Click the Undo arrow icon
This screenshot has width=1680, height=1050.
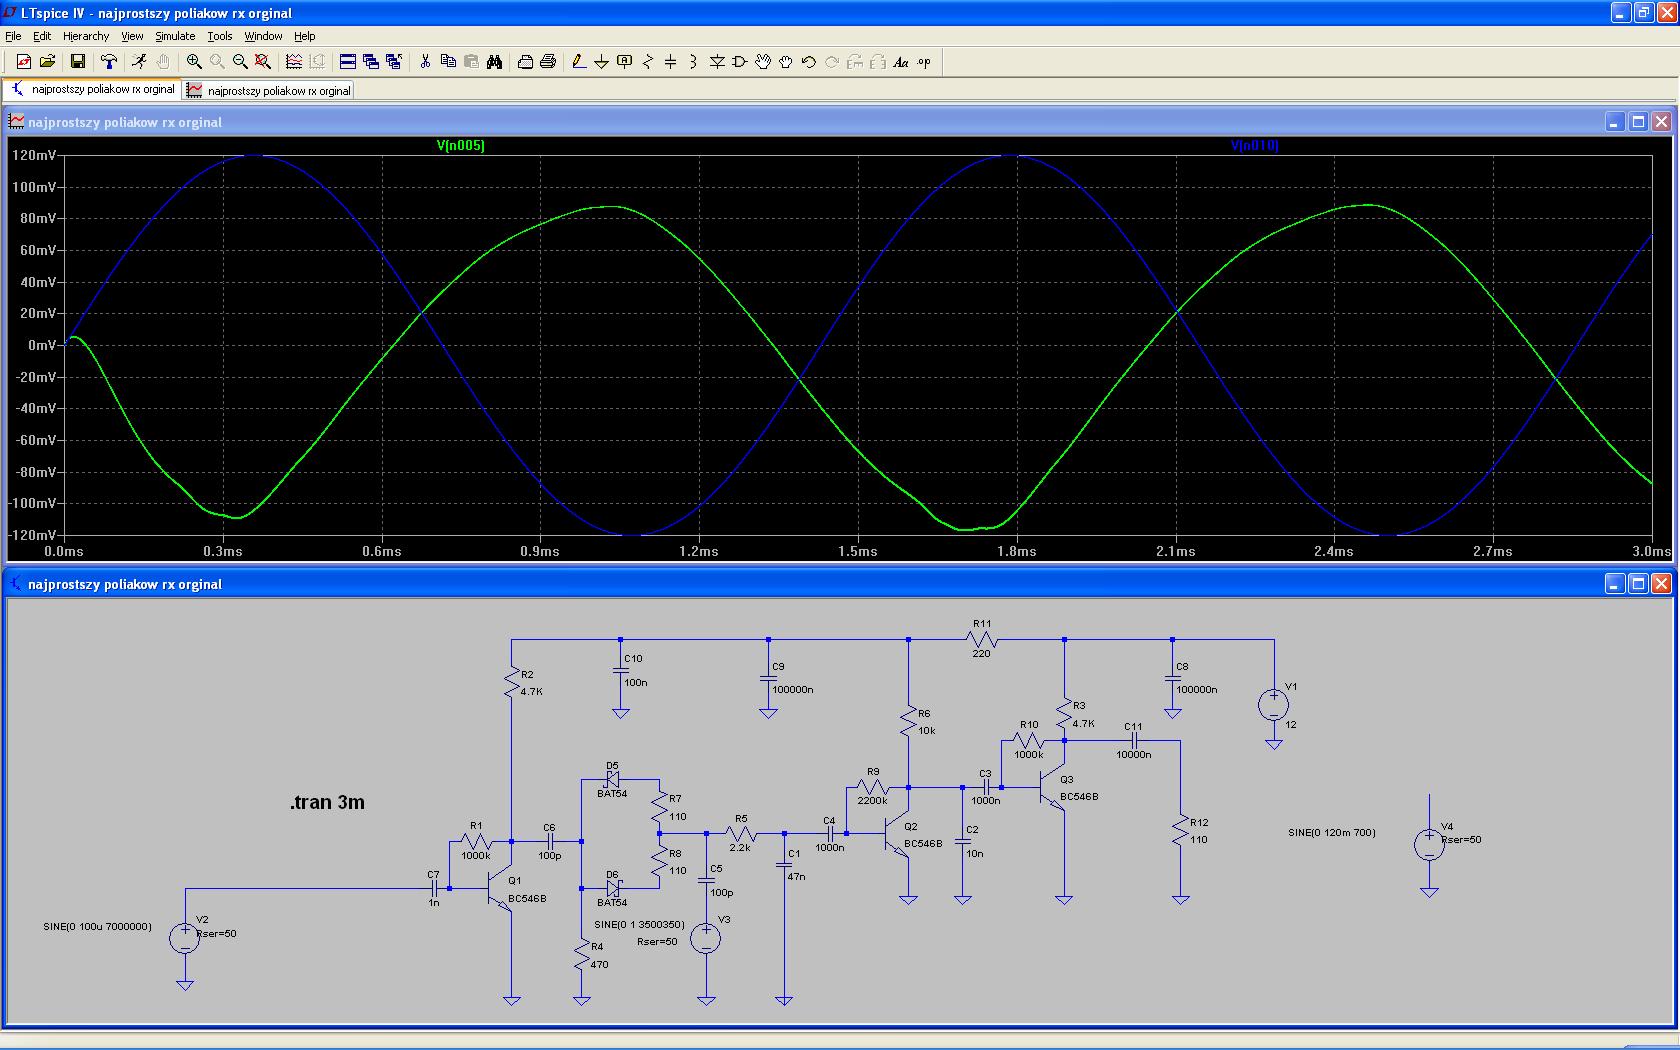point(809,62)
